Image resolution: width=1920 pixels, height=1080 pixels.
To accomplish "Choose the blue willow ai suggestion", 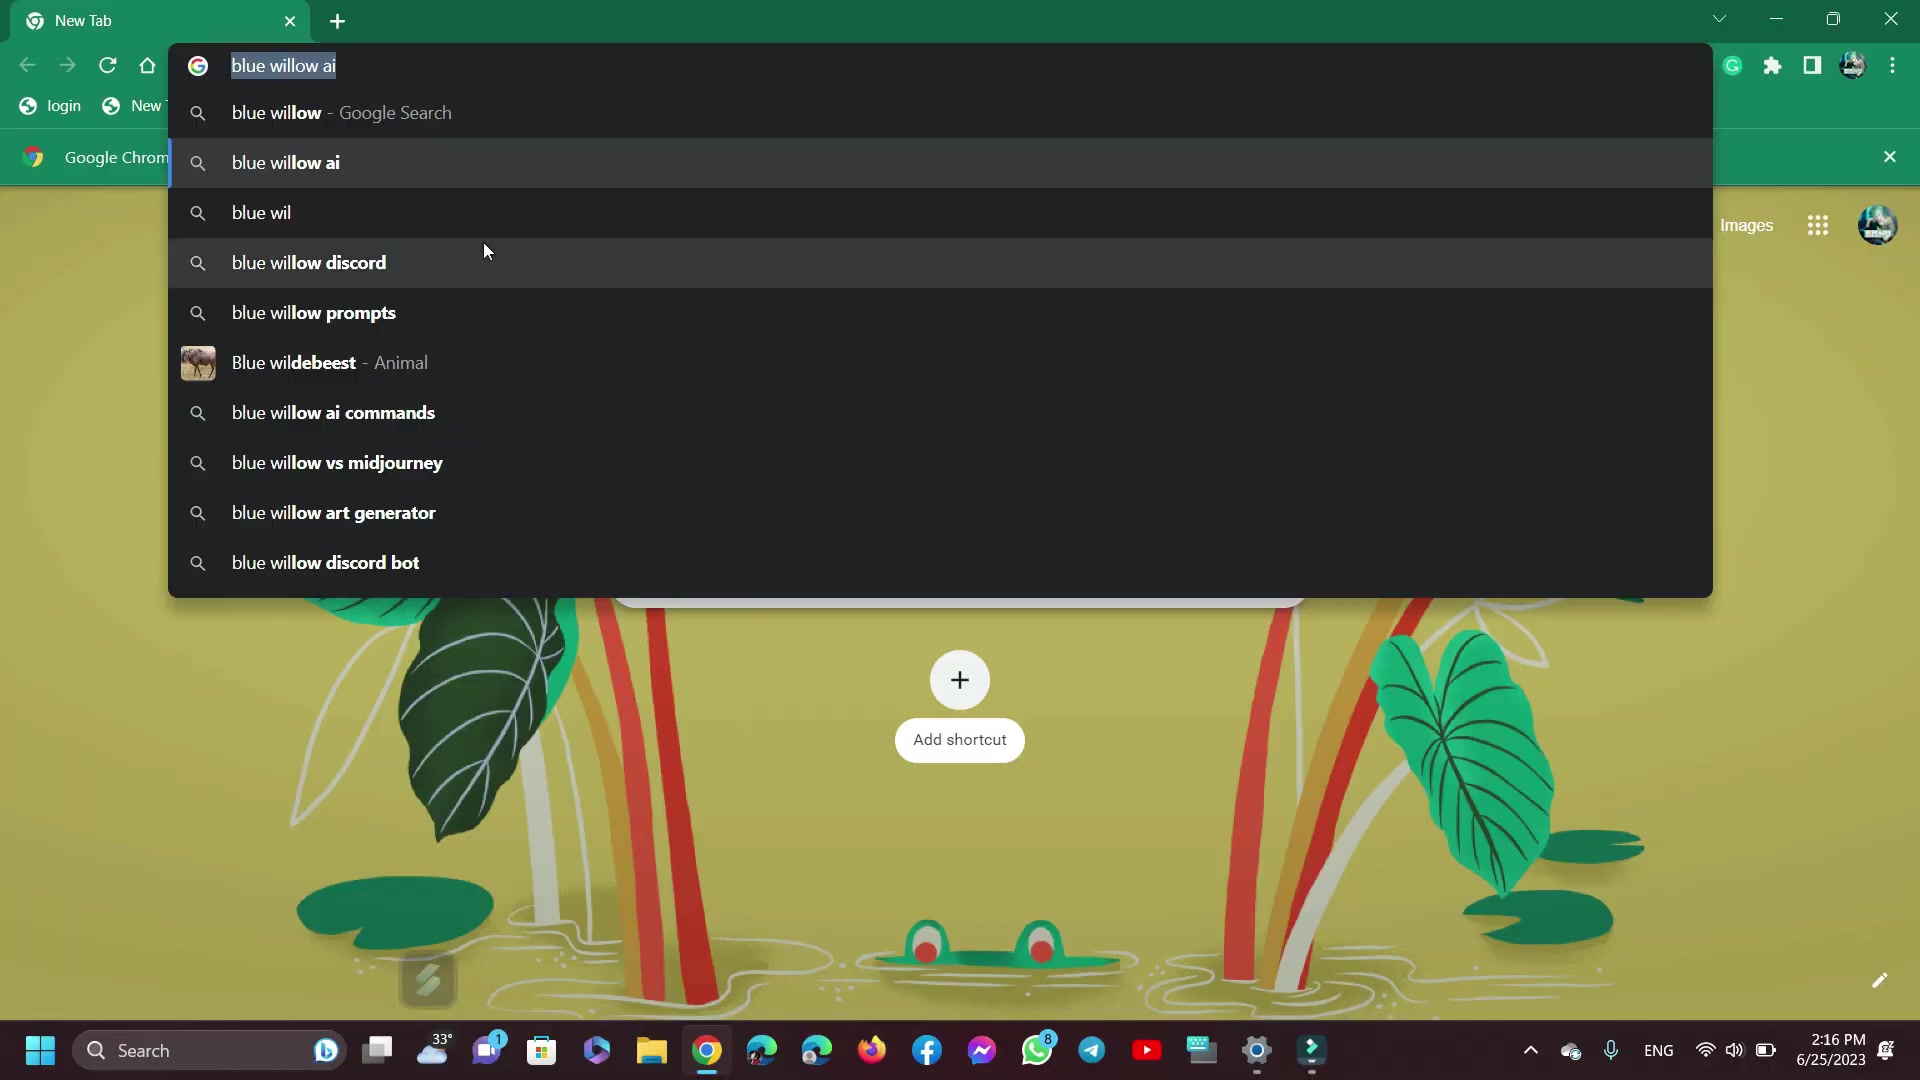I will 940,163.
